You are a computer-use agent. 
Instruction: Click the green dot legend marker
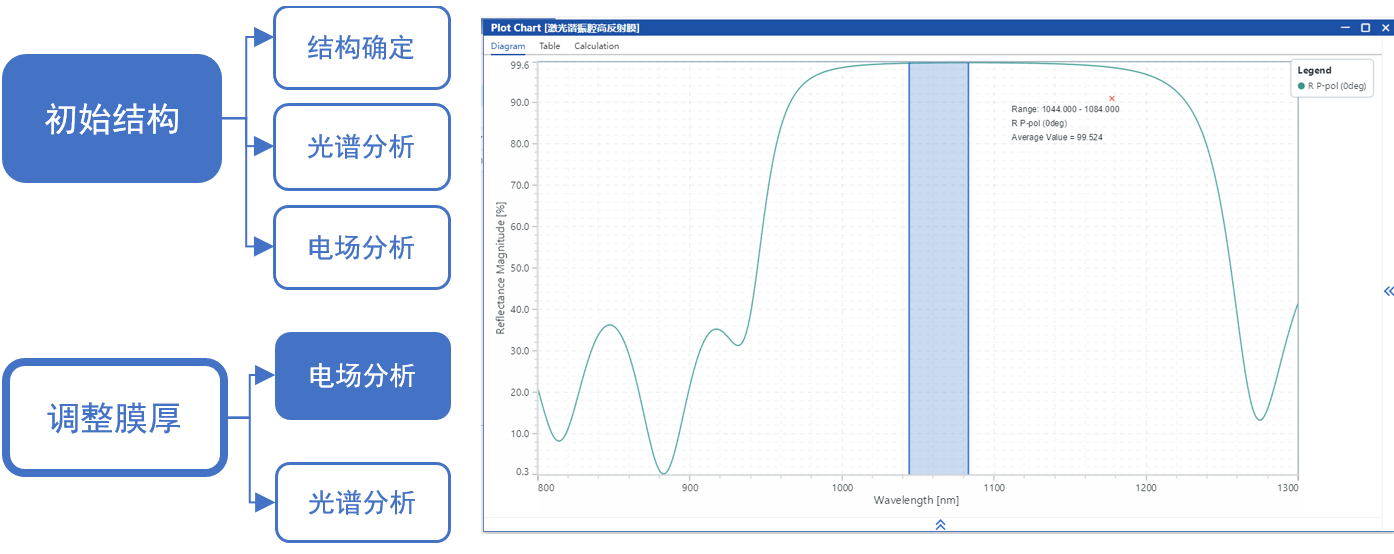coord(1301,86)
